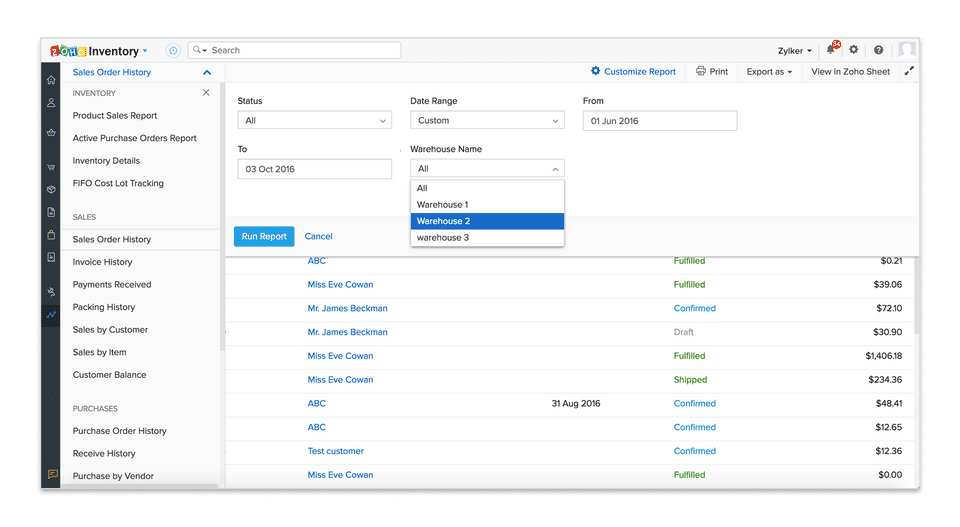Screen dimensions: 960x527
Task: Open Purchase Order History report
Action: [119, 431]
